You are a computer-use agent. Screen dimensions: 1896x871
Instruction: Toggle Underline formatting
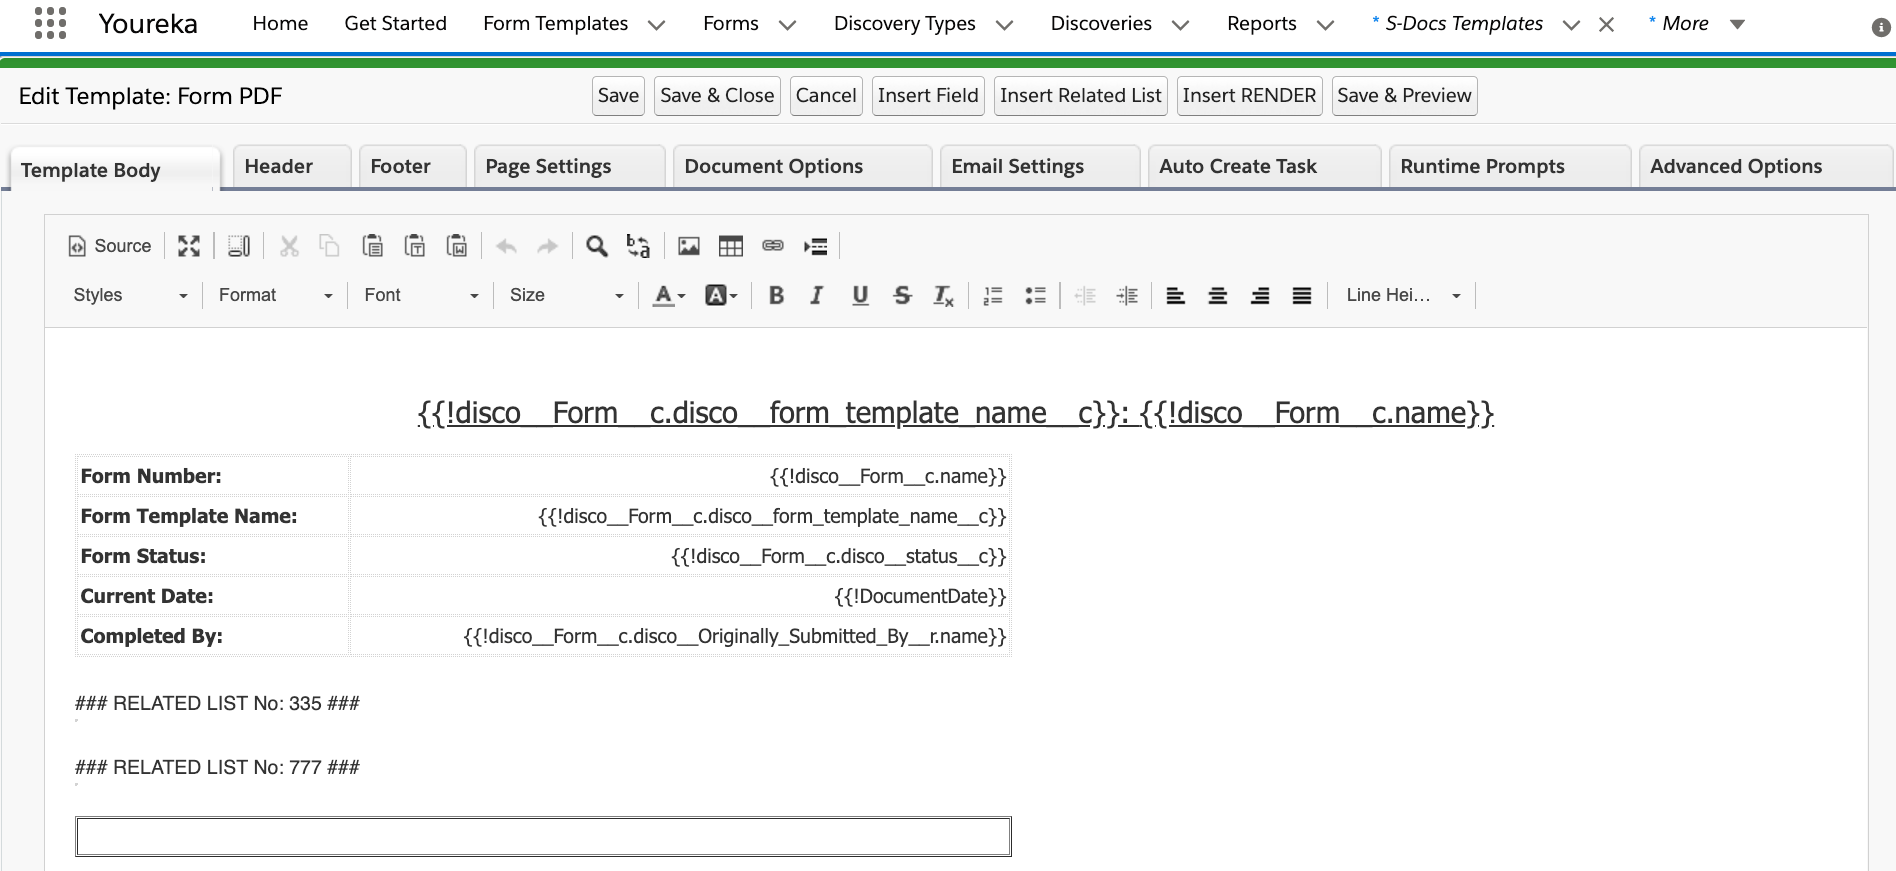[860, 295]
